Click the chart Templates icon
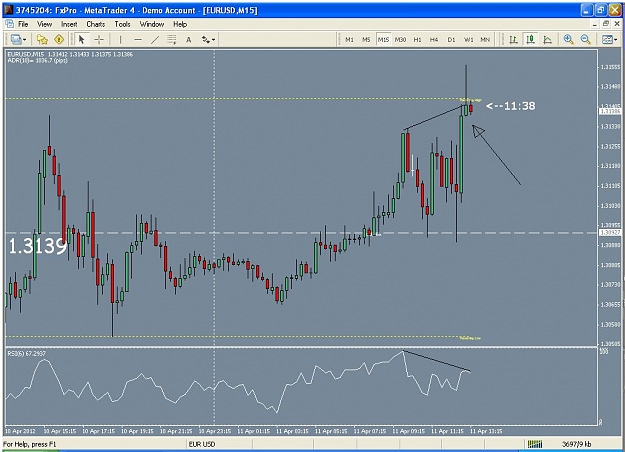 click(607, 39)
